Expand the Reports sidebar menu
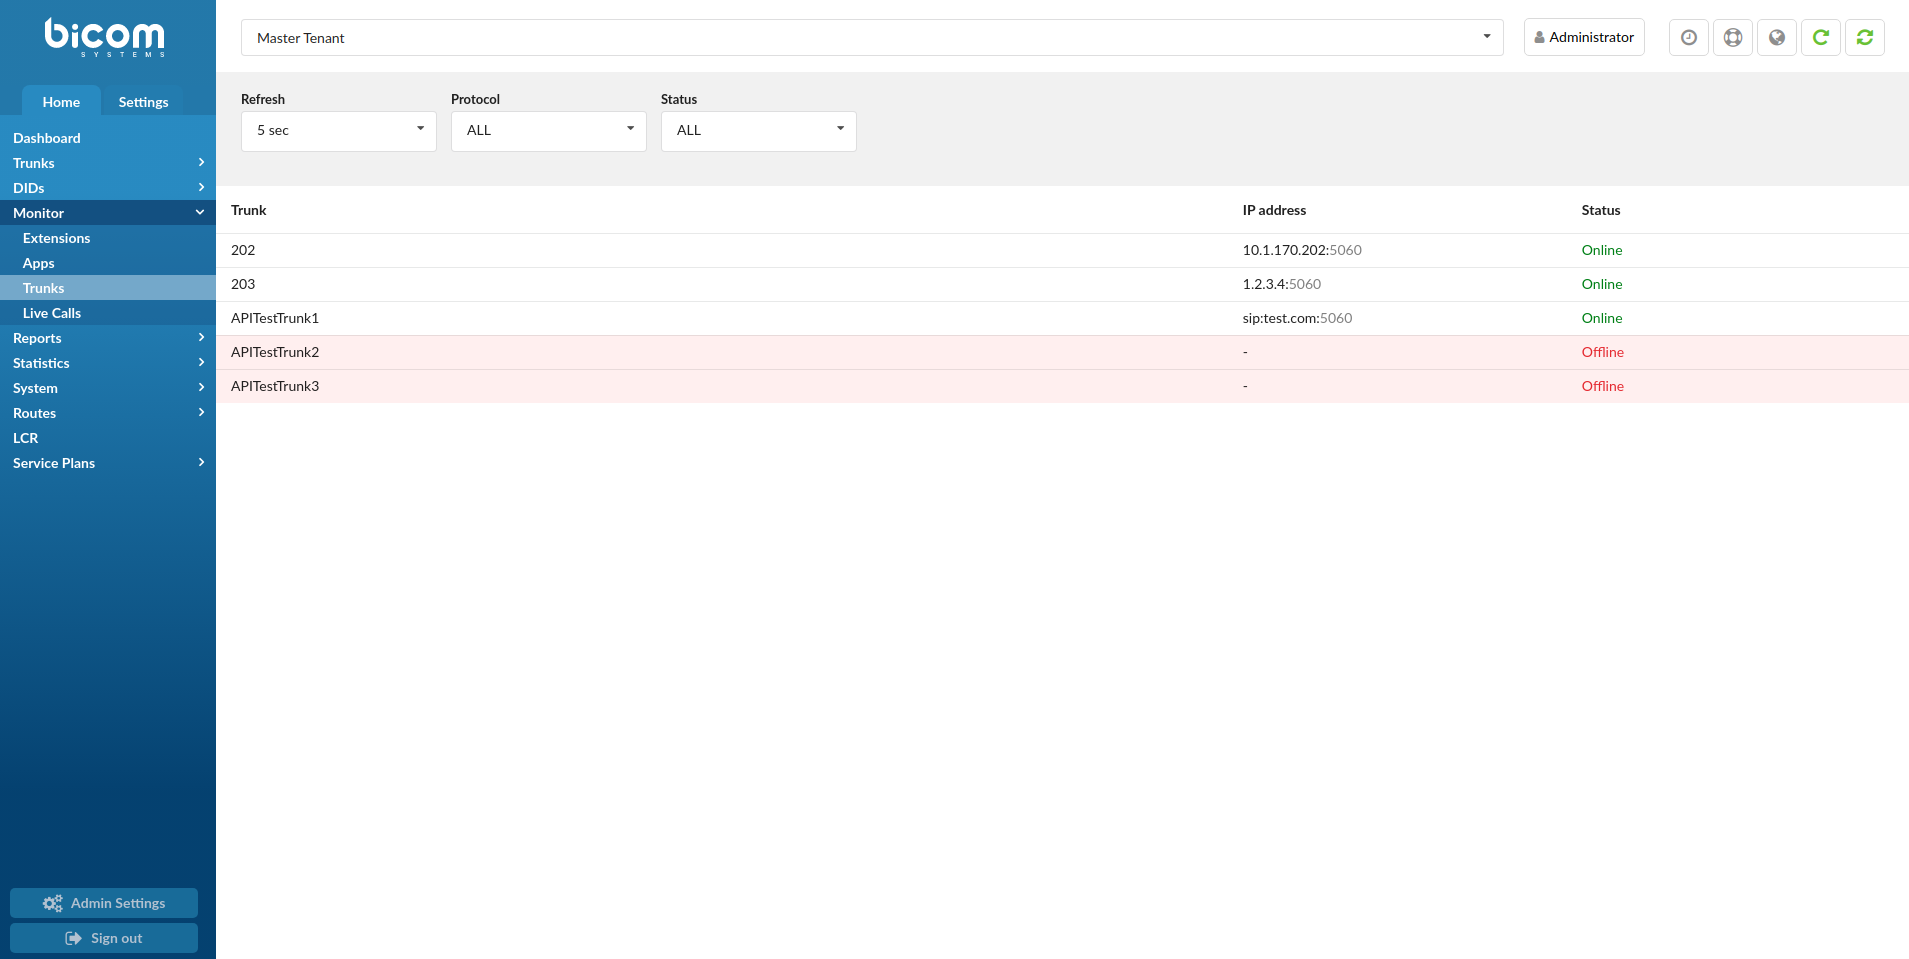Image resolution: width=1909 pixels, height=959 pixels. [x=108, y=338]
